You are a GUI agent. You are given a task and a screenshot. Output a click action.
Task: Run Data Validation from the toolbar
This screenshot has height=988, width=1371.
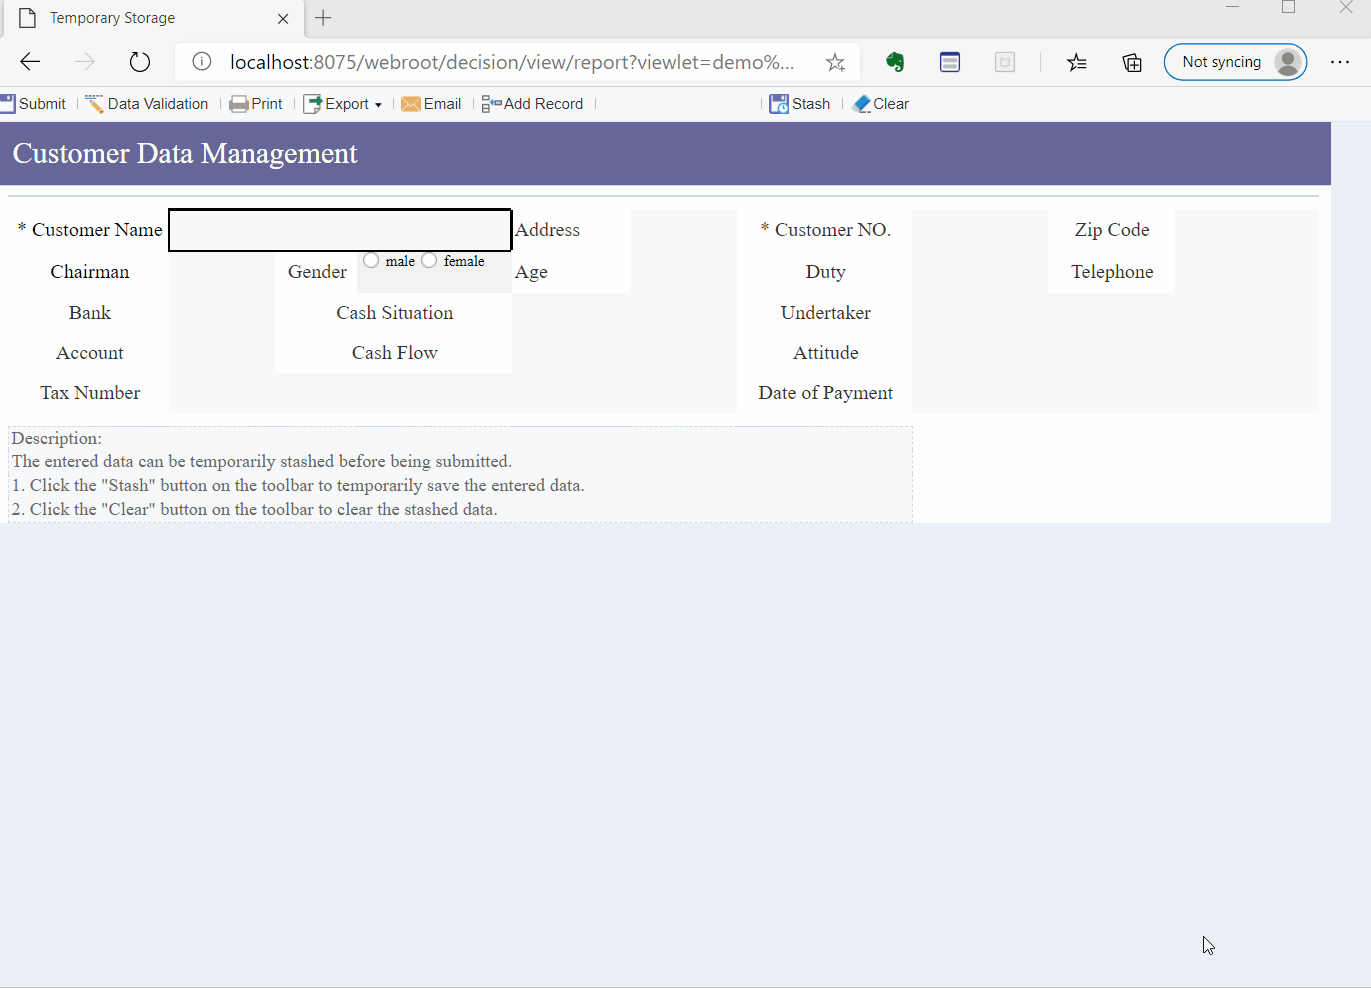147,104
